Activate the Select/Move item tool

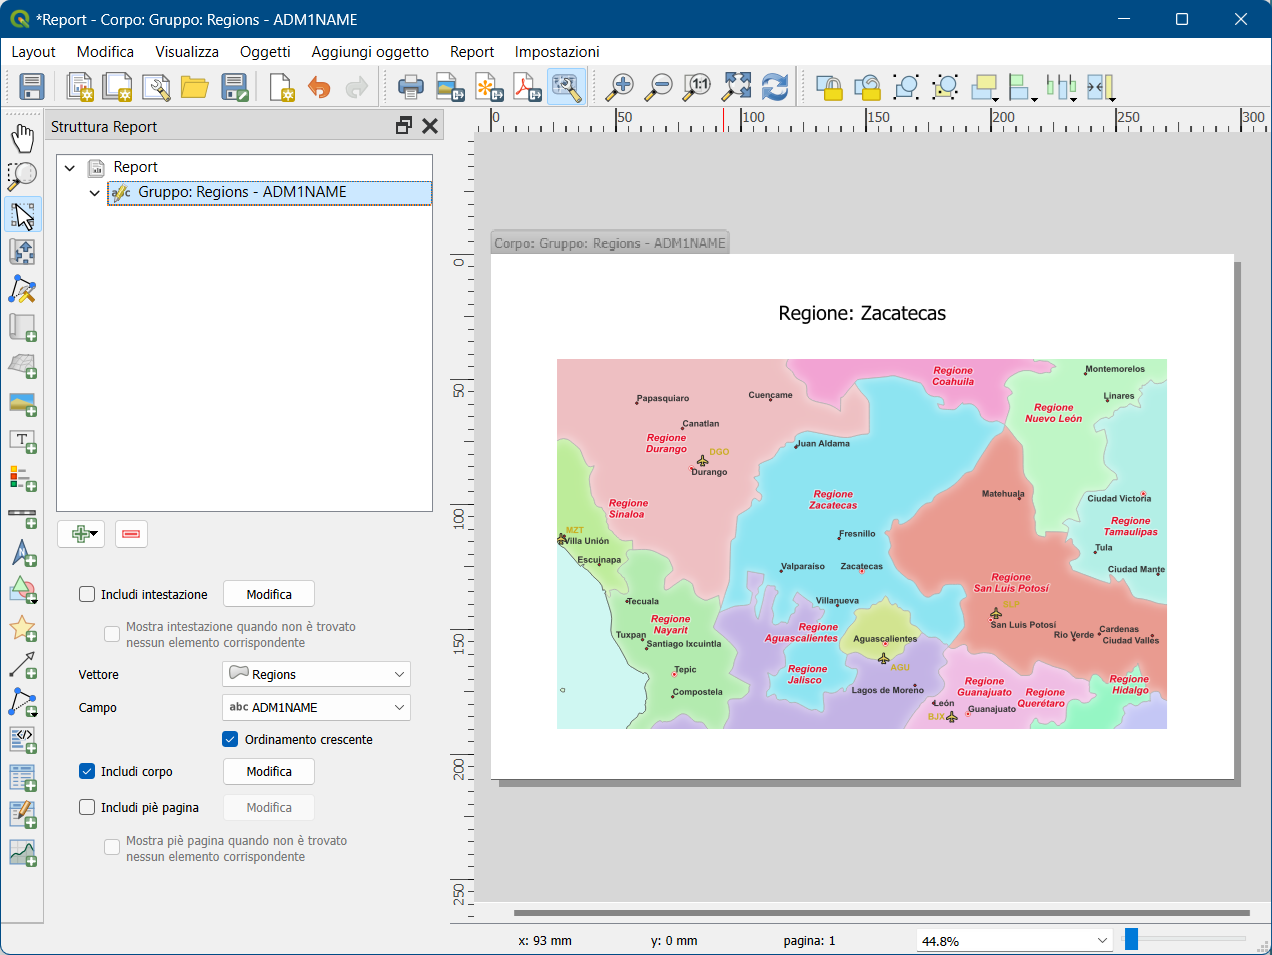tap(22, 214)
